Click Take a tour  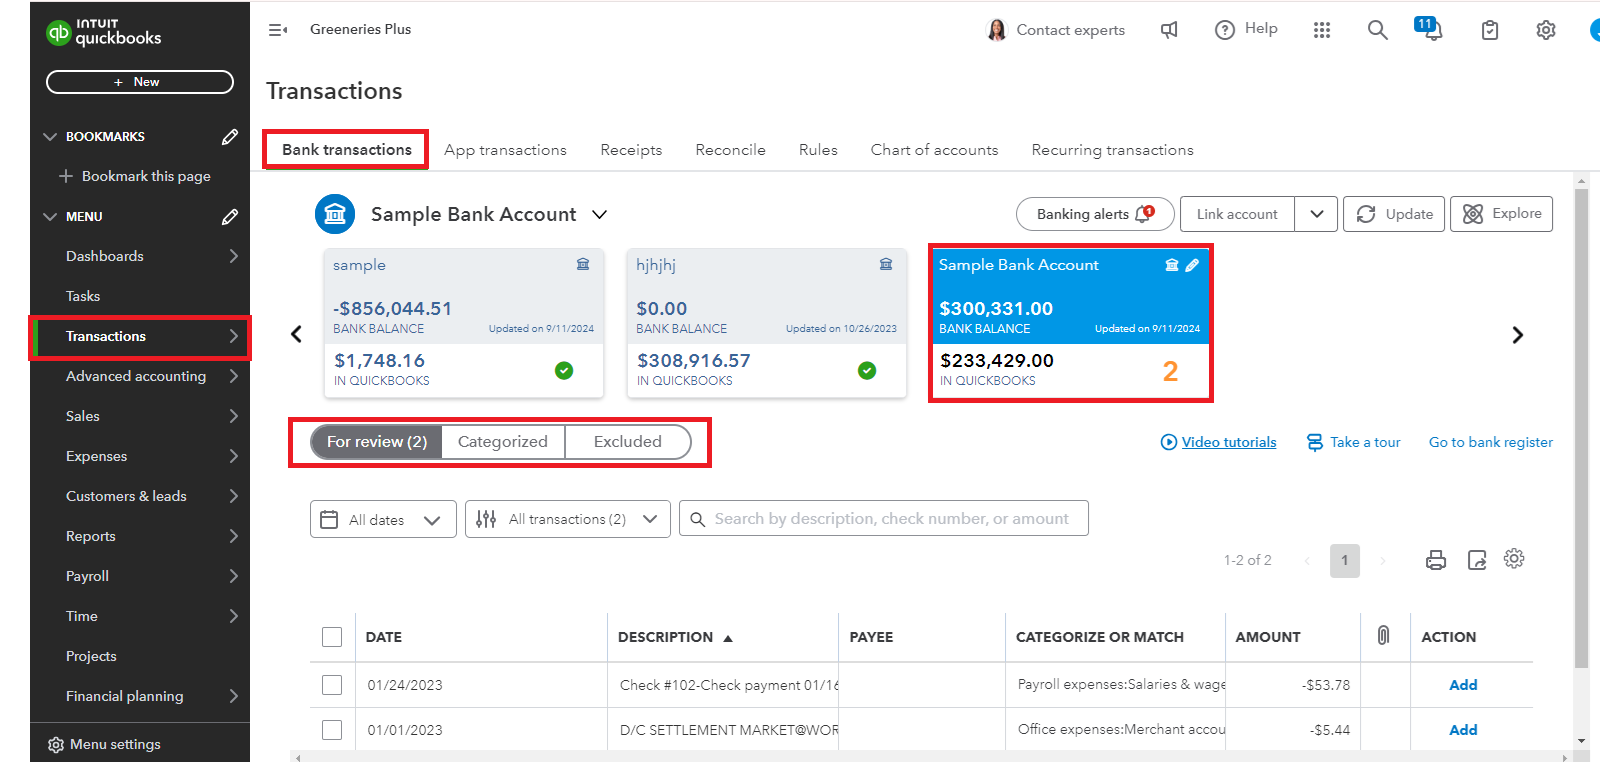point(1353,442)
